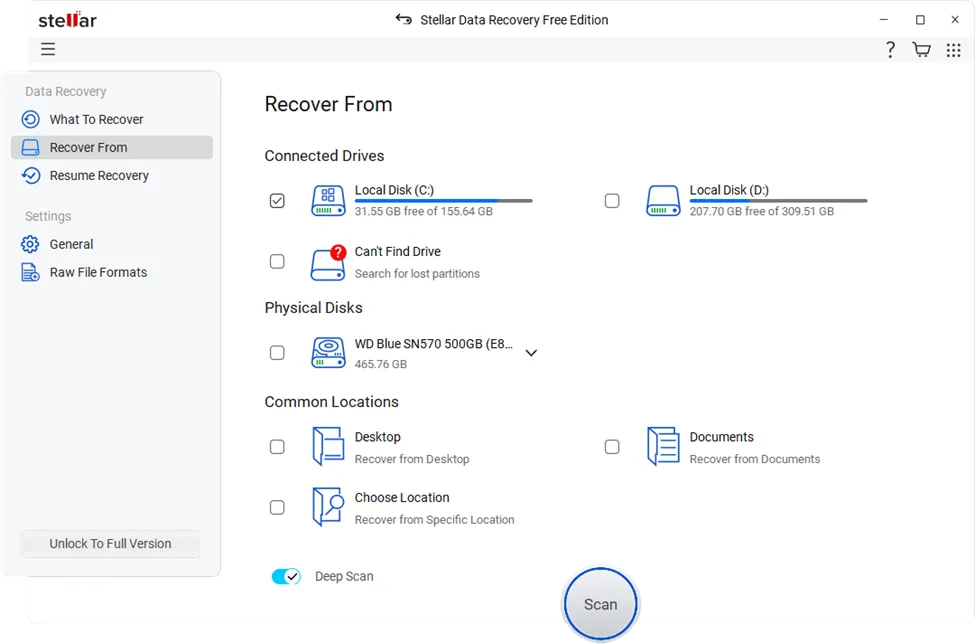Click the General settings gear icon
This screenshot has height=644, width=975.
pos(30,244)
